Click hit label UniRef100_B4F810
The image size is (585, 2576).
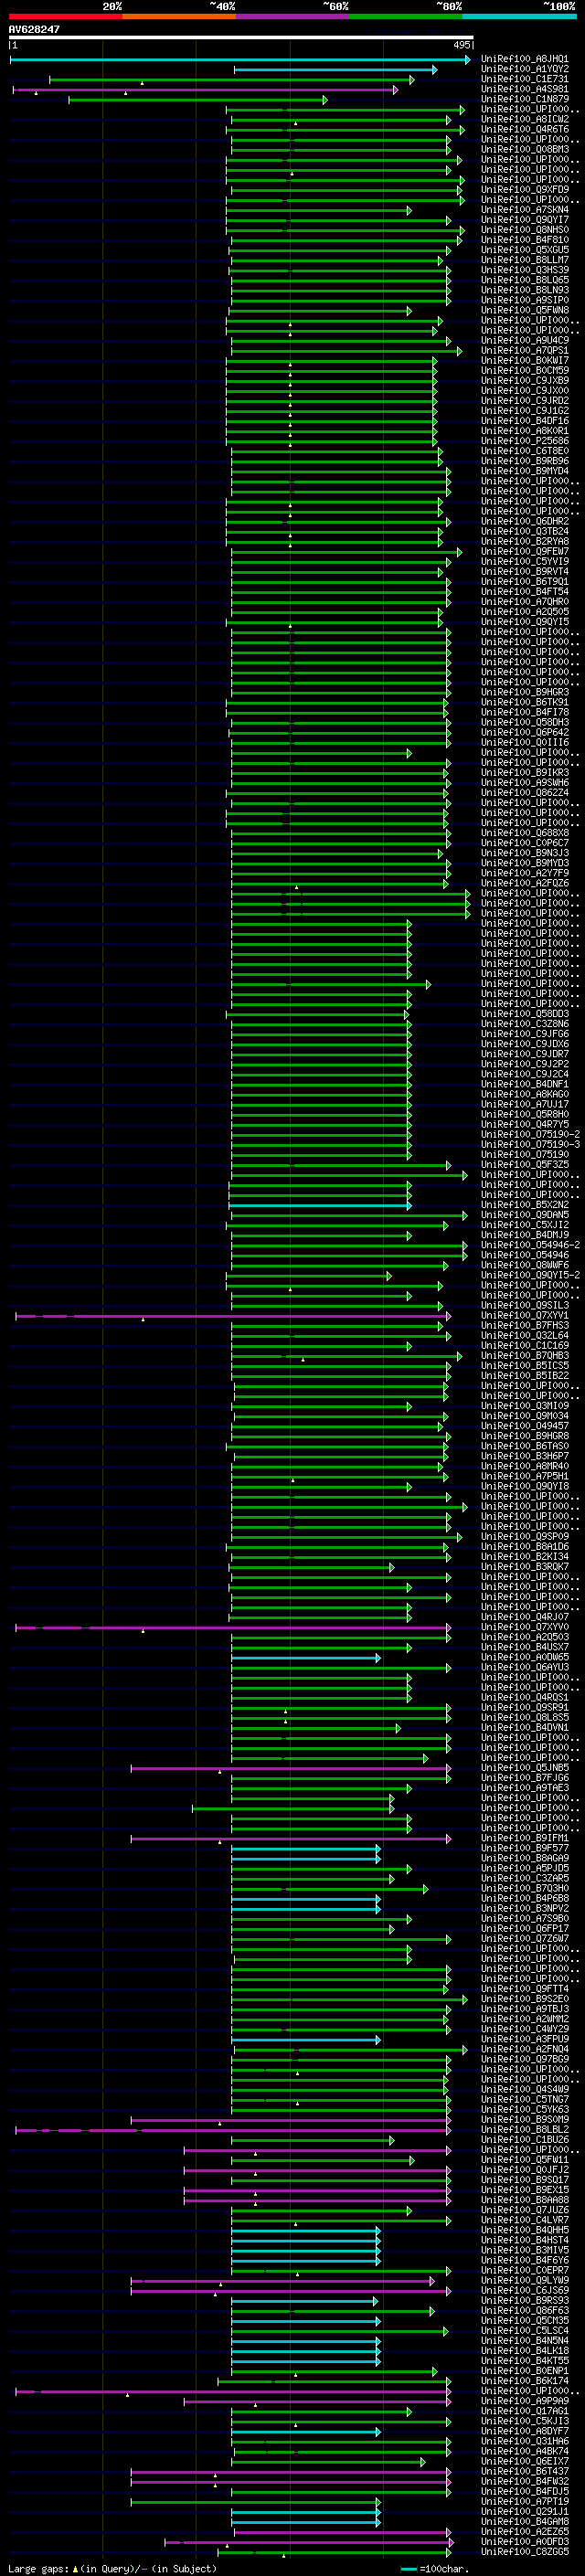point(525,240)
